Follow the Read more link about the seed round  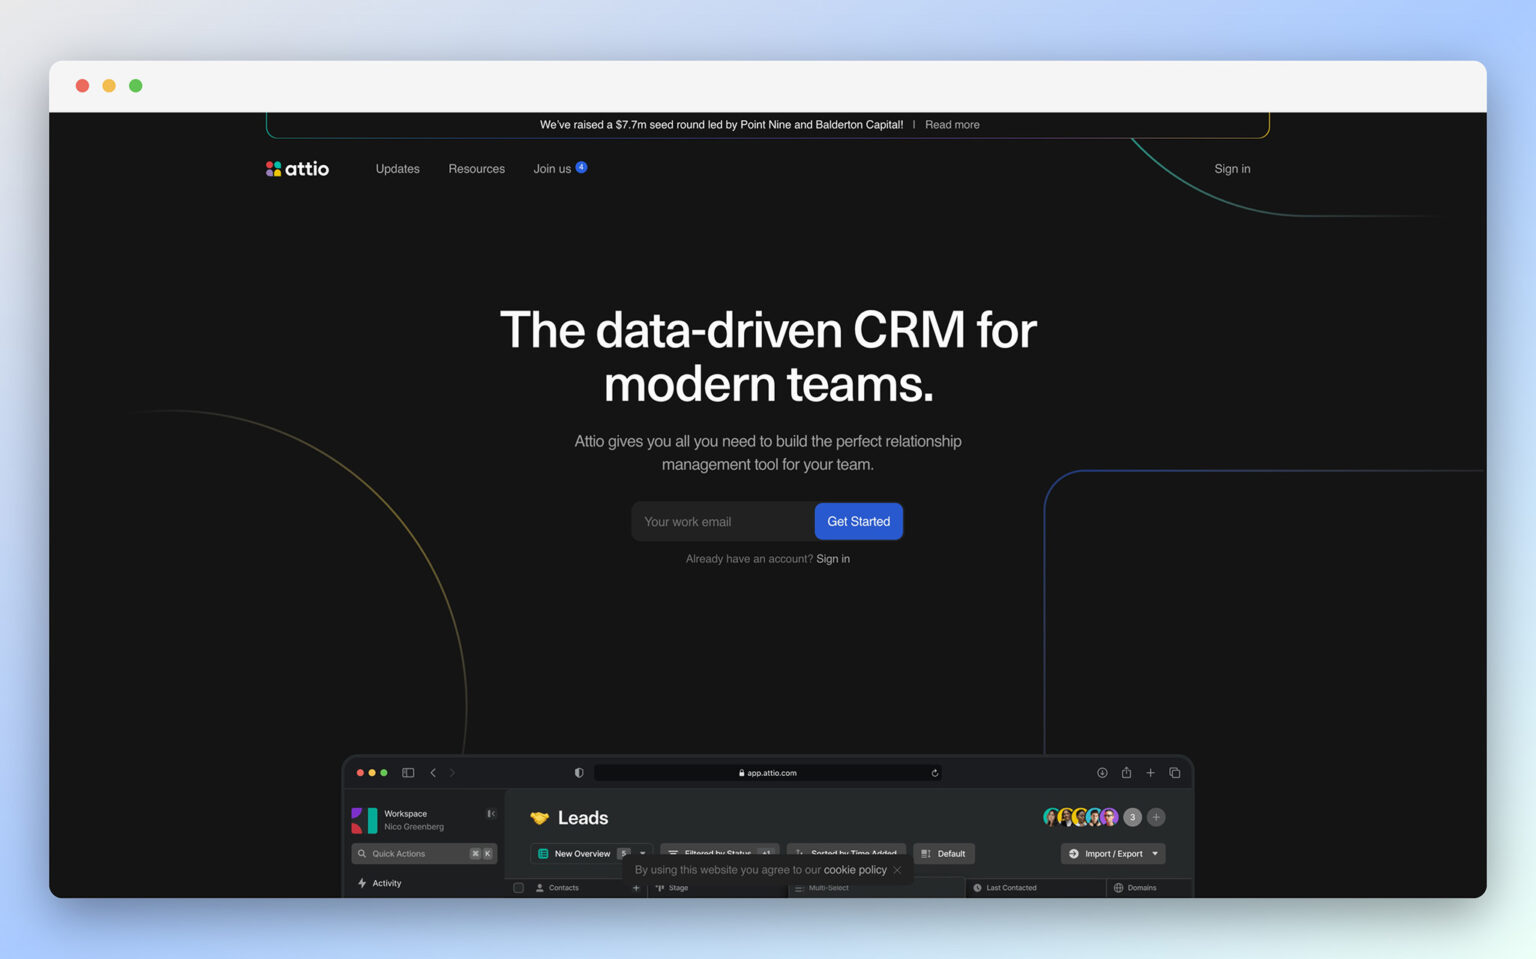951,124
